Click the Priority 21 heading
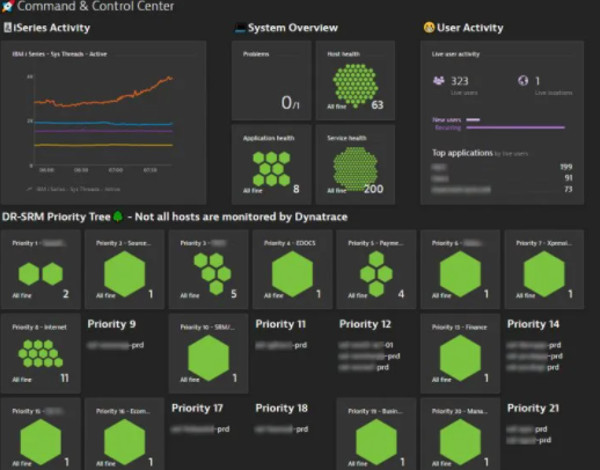The width and height of the screenshot is (600, 470). [x=533, y=408]
